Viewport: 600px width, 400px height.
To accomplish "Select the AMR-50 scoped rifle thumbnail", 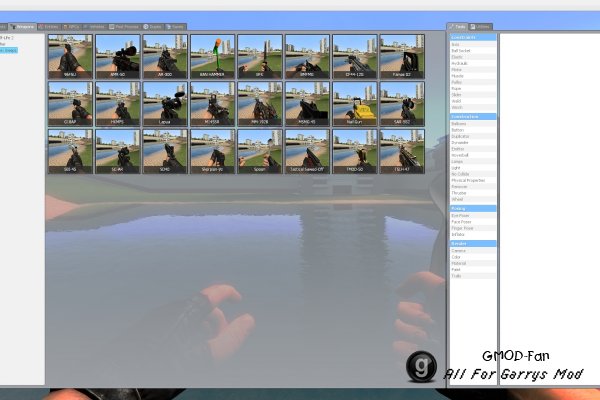I will [x=117, y=56].
